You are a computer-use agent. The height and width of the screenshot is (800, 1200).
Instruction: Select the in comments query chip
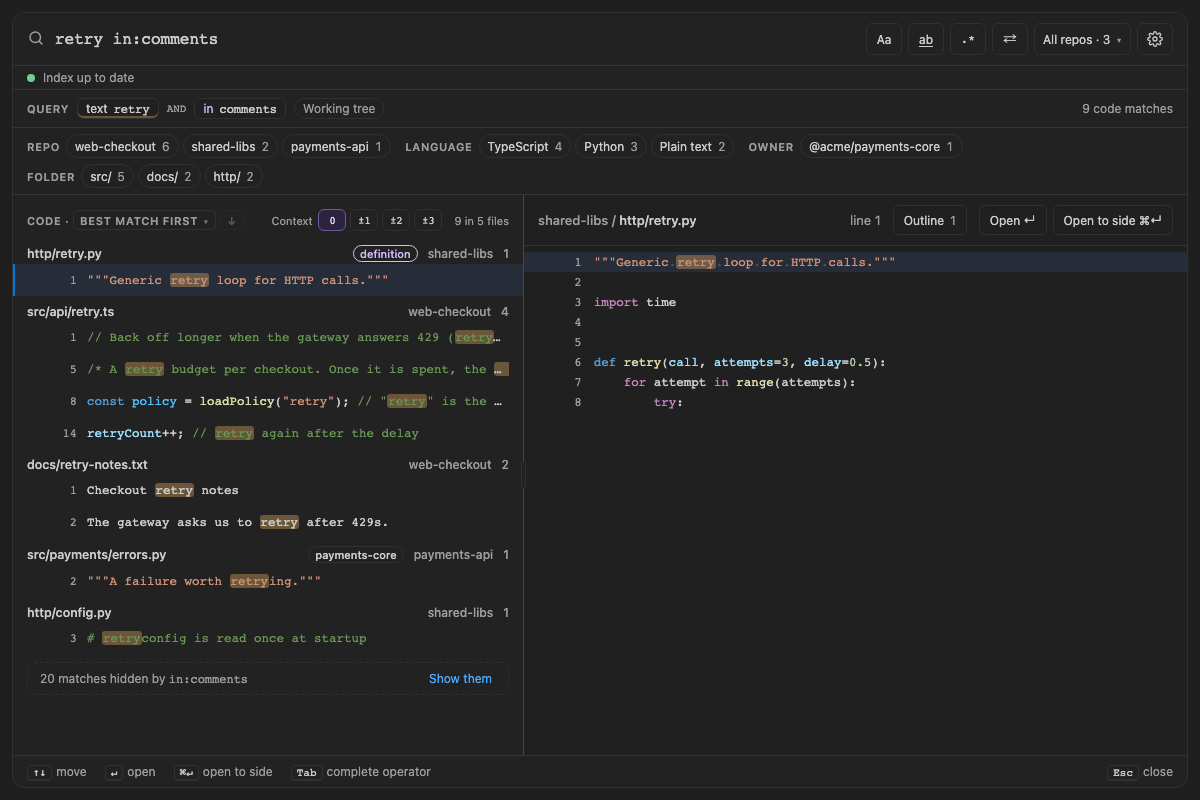240,109
